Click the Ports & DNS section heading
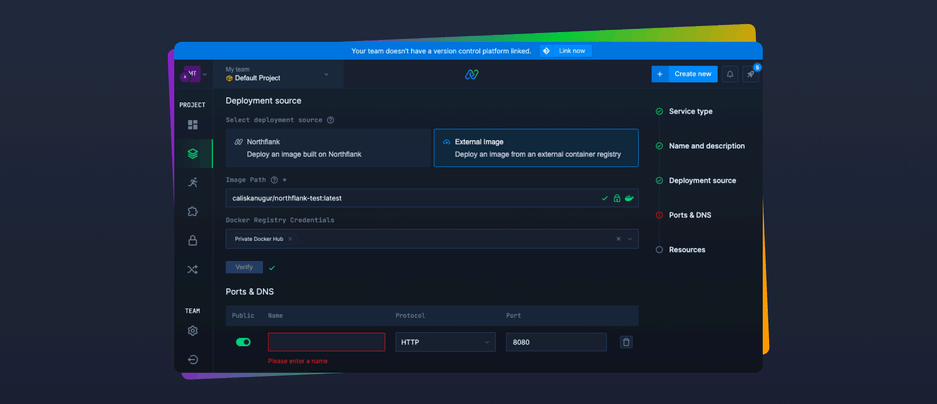This screenshot has width=937, height=404. click(x=250, y=292)
